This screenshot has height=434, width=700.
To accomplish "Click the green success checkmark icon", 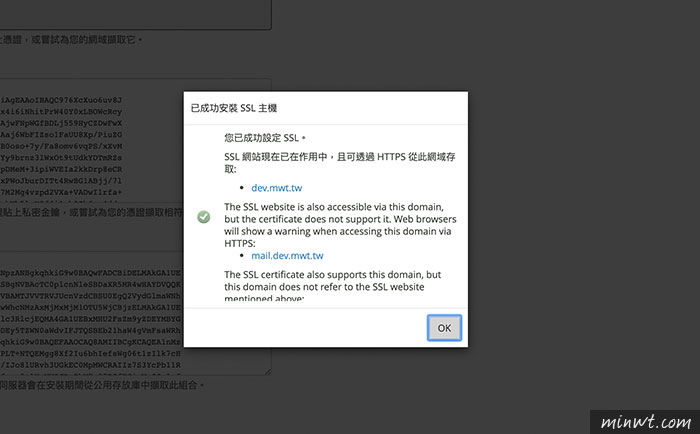I will [x=204, y=217].
